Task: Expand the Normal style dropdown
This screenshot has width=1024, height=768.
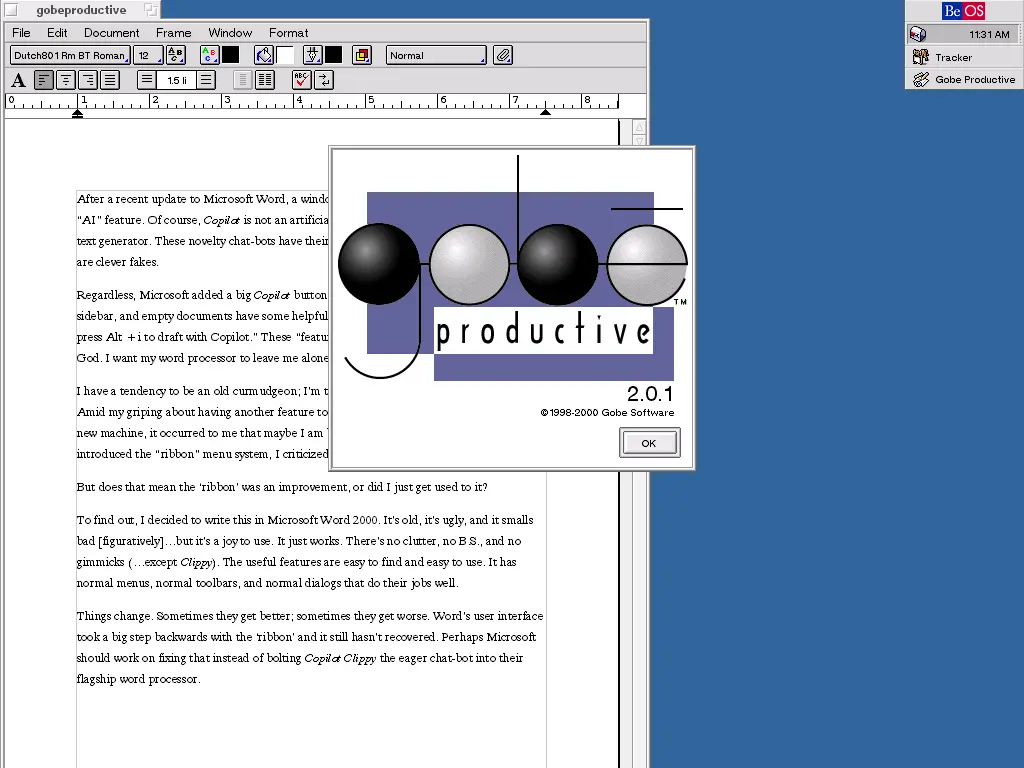Action: [436, 55]
